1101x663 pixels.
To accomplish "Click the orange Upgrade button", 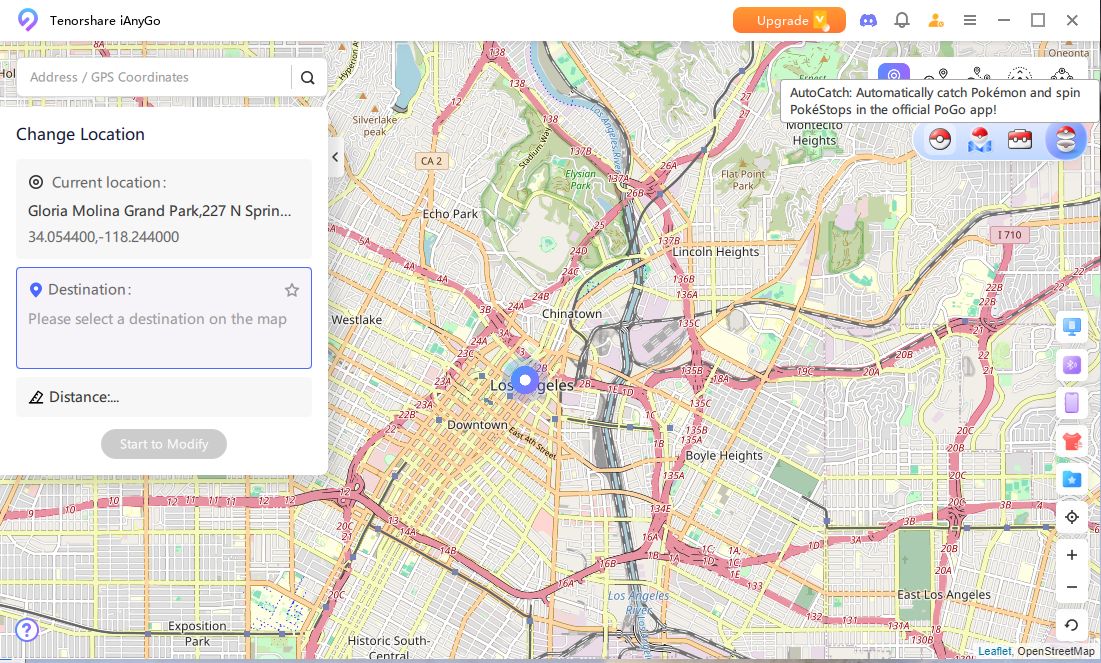I will point(789,20).
